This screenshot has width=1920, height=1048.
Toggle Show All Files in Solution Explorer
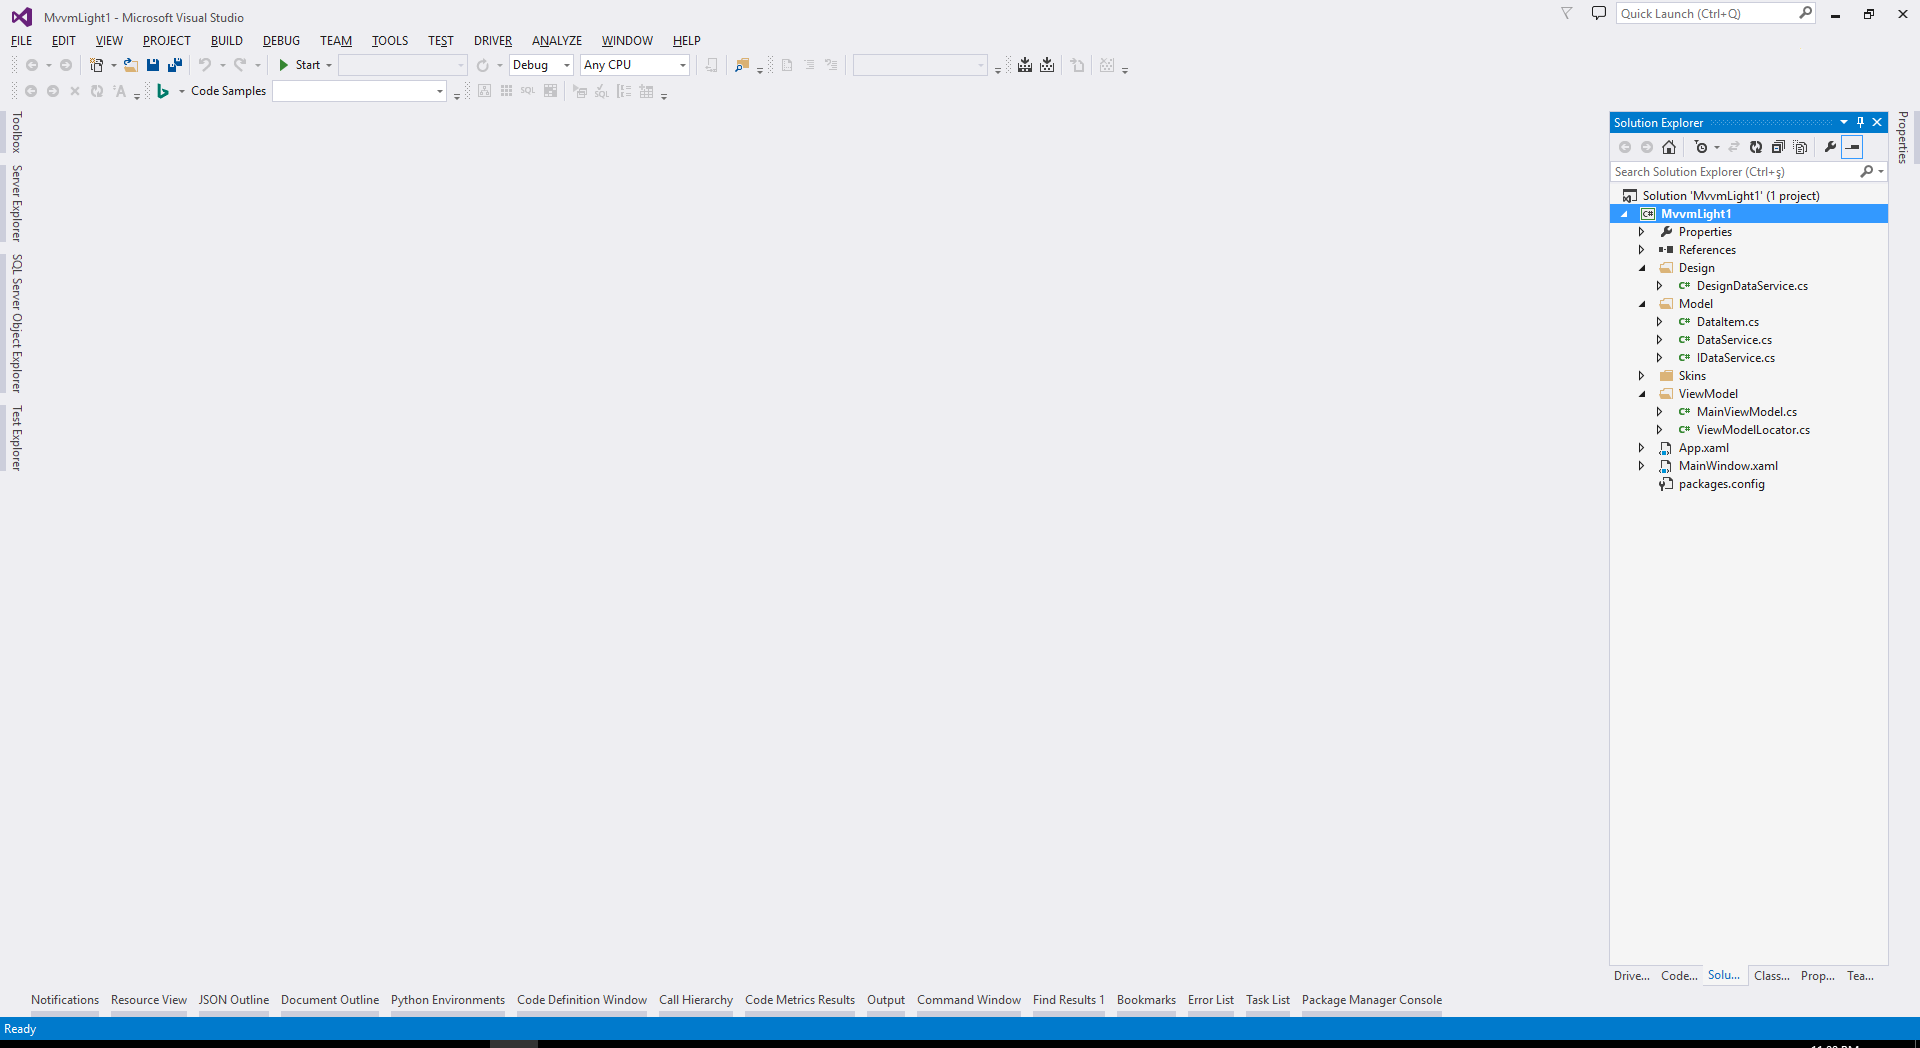pos(1801,147)
